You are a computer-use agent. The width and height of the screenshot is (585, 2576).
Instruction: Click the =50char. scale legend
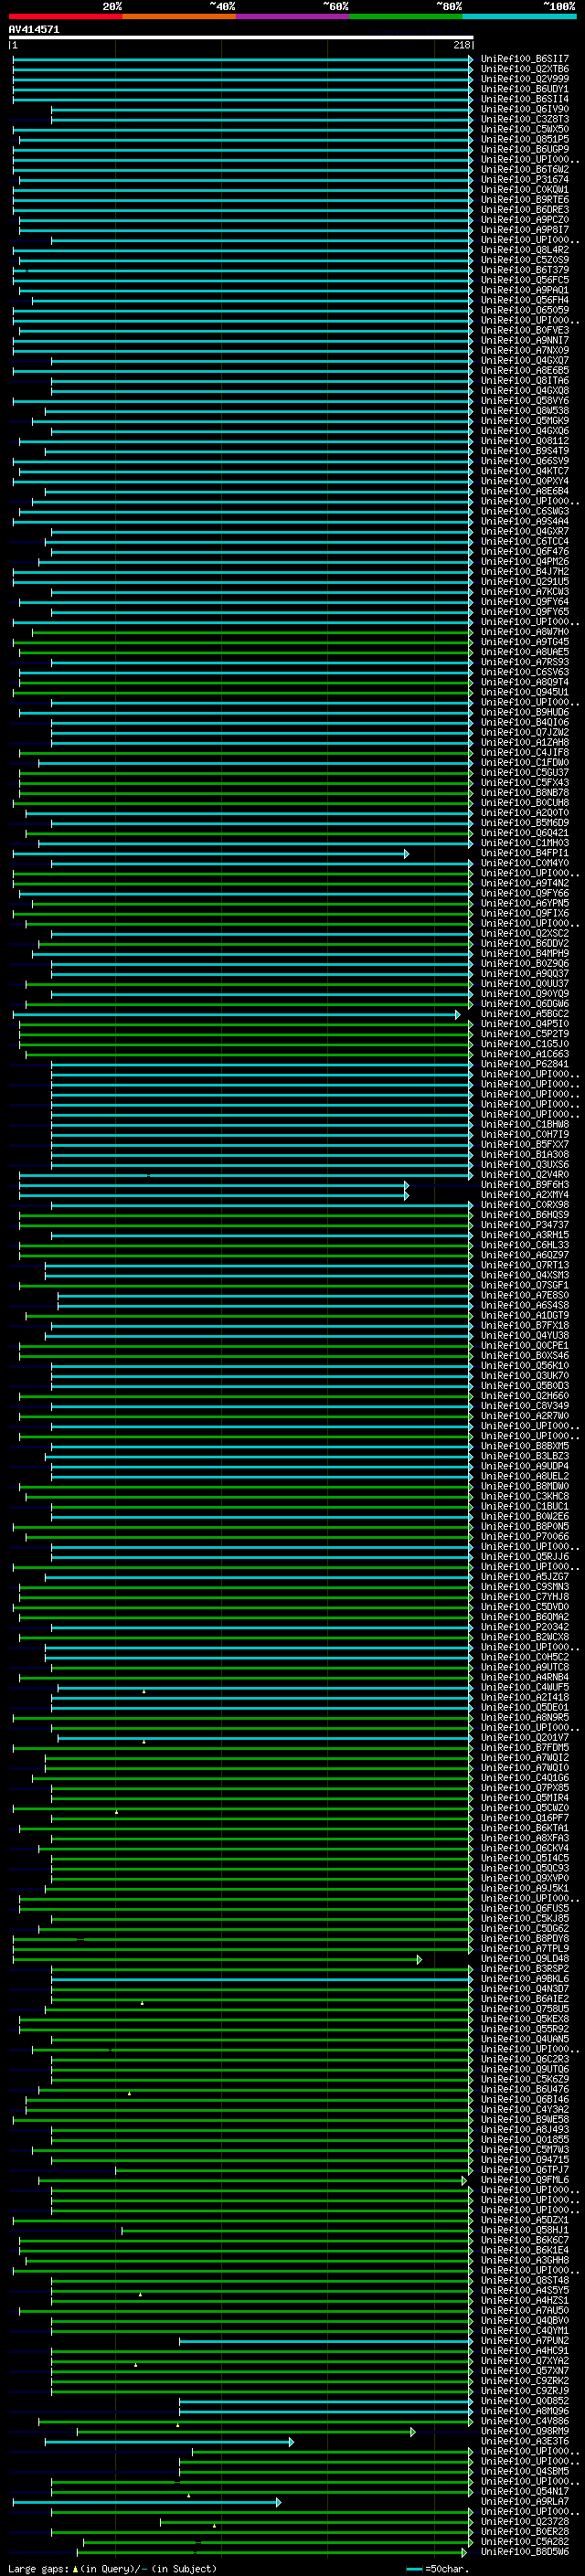(x=447, y=2568)
